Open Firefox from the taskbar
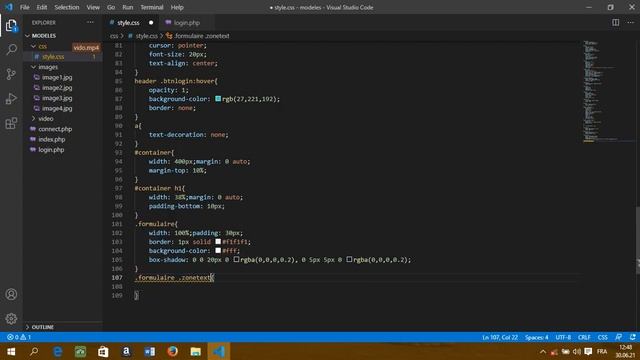This screenshot has width=640, height=360. tap(172, 351)
